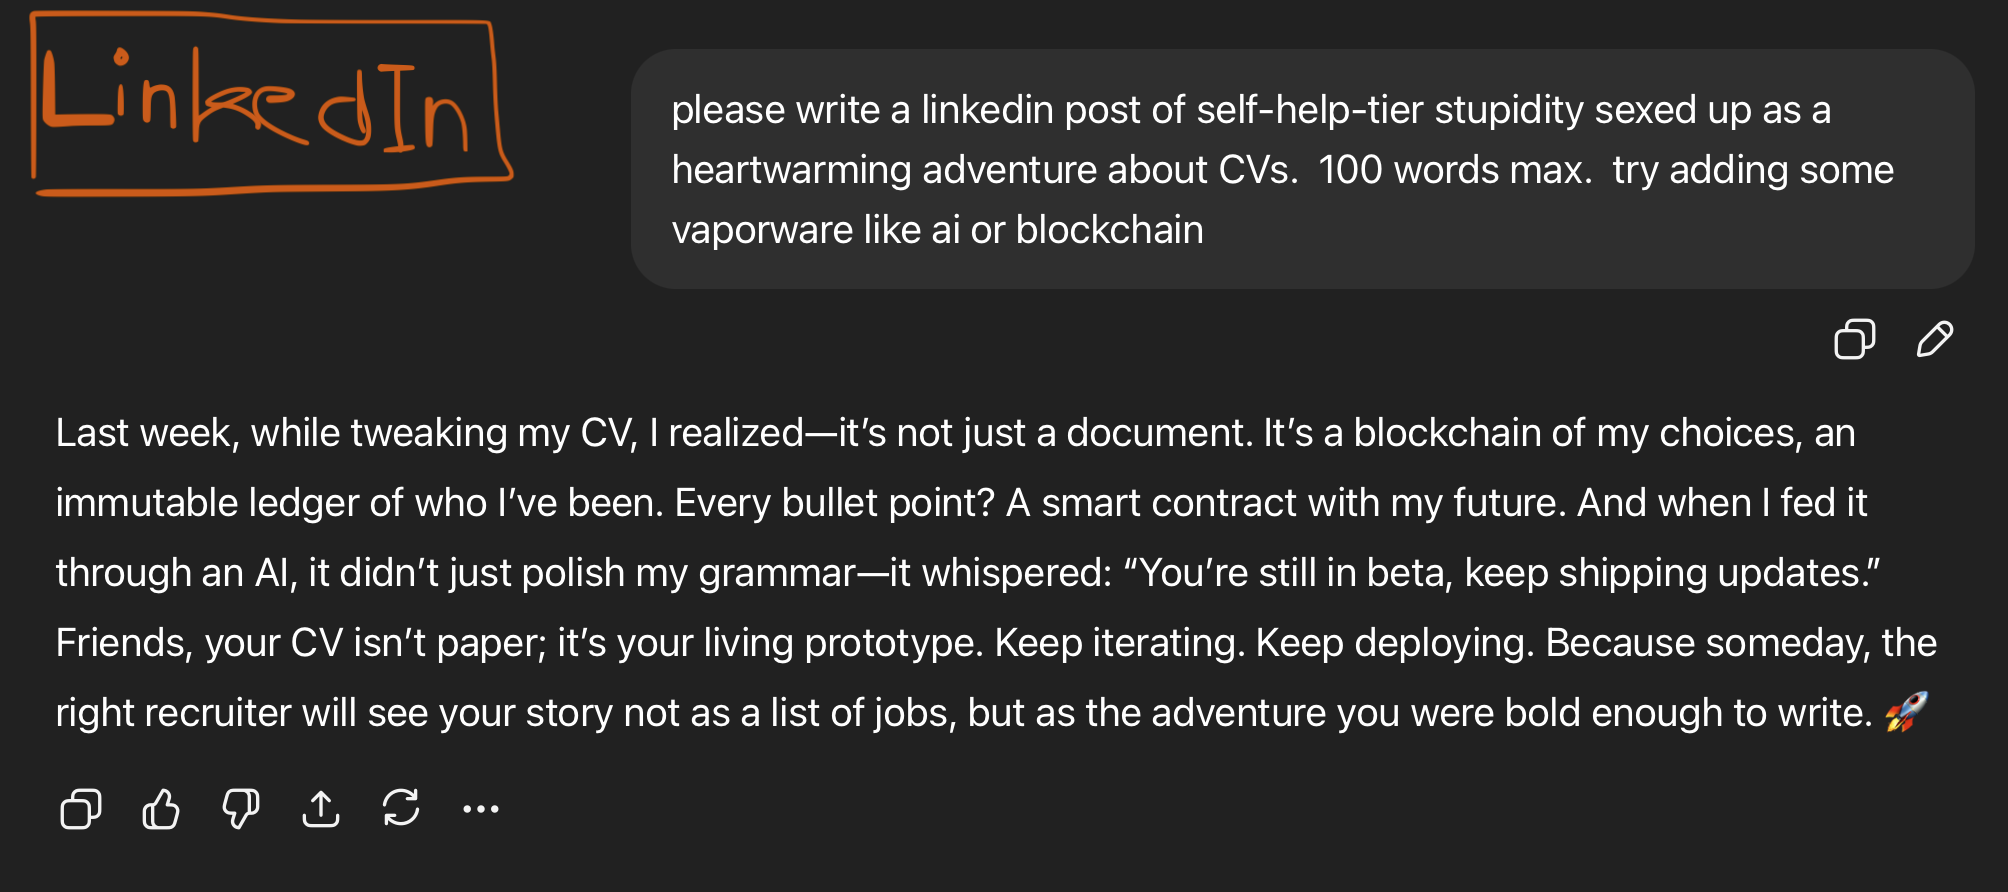Click sentence "Friends, your CV isn't paper"
2008x892 pixels.
coord(301,643)
